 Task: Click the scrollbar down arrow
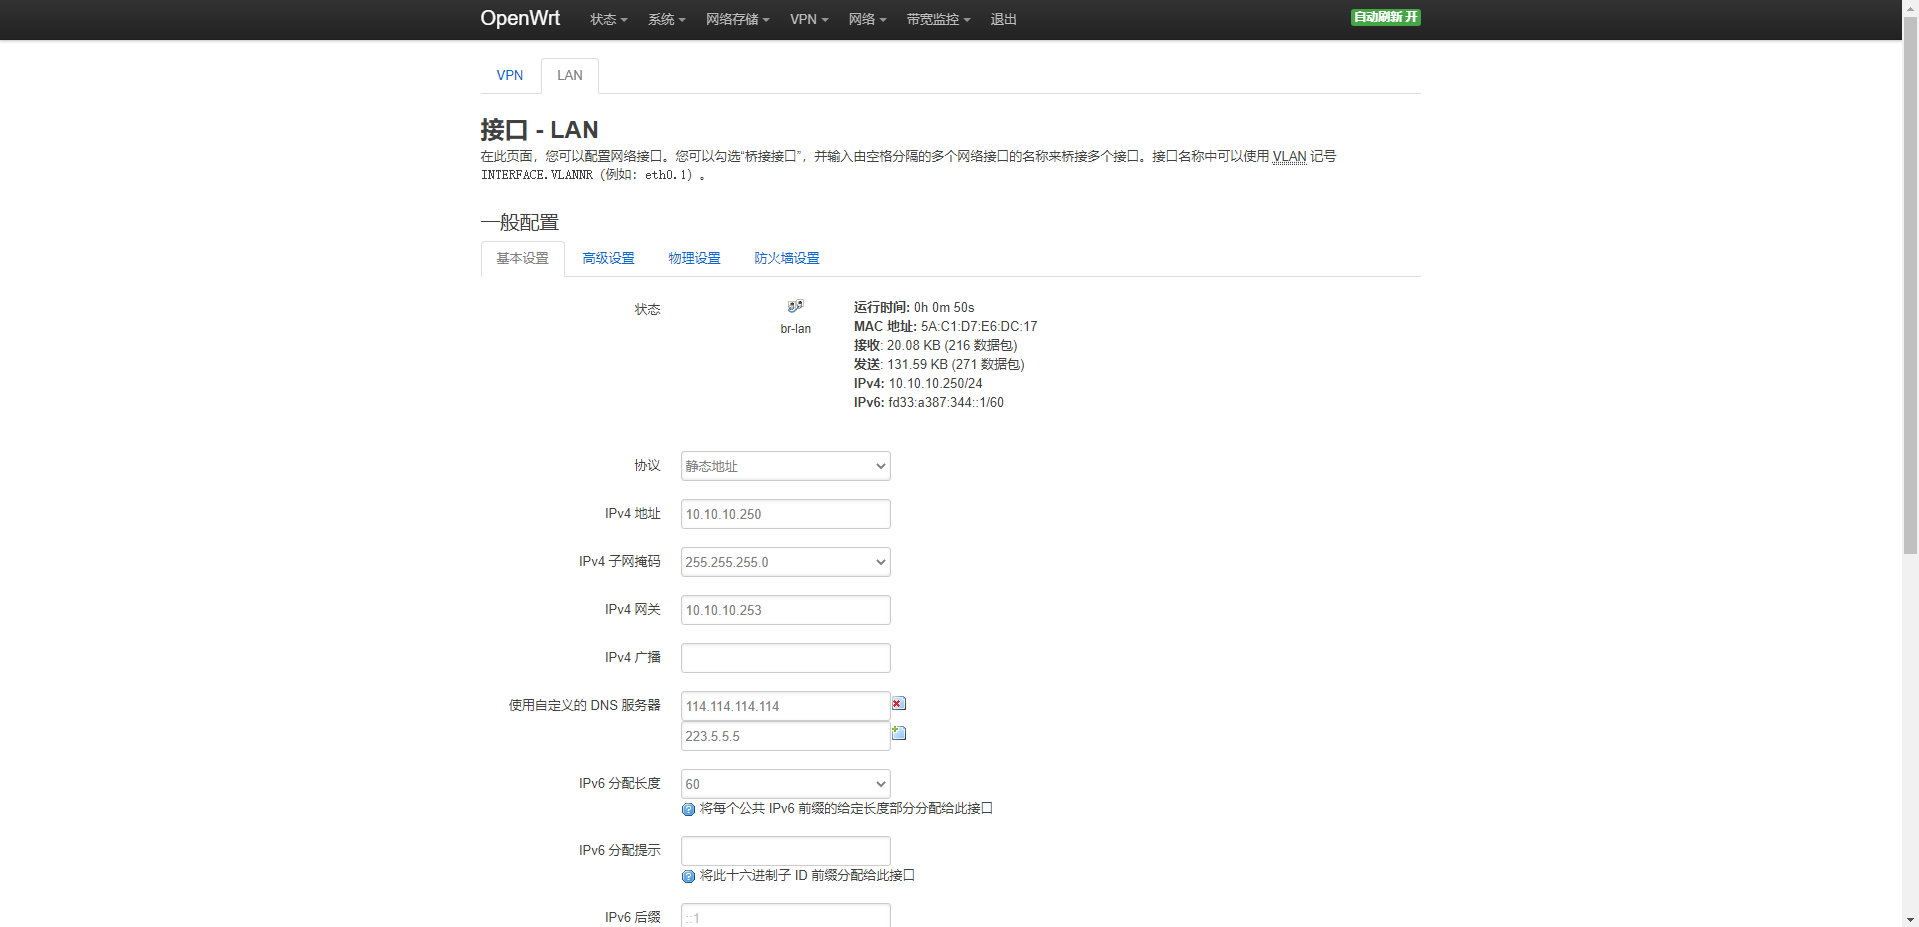(1910, 919)
